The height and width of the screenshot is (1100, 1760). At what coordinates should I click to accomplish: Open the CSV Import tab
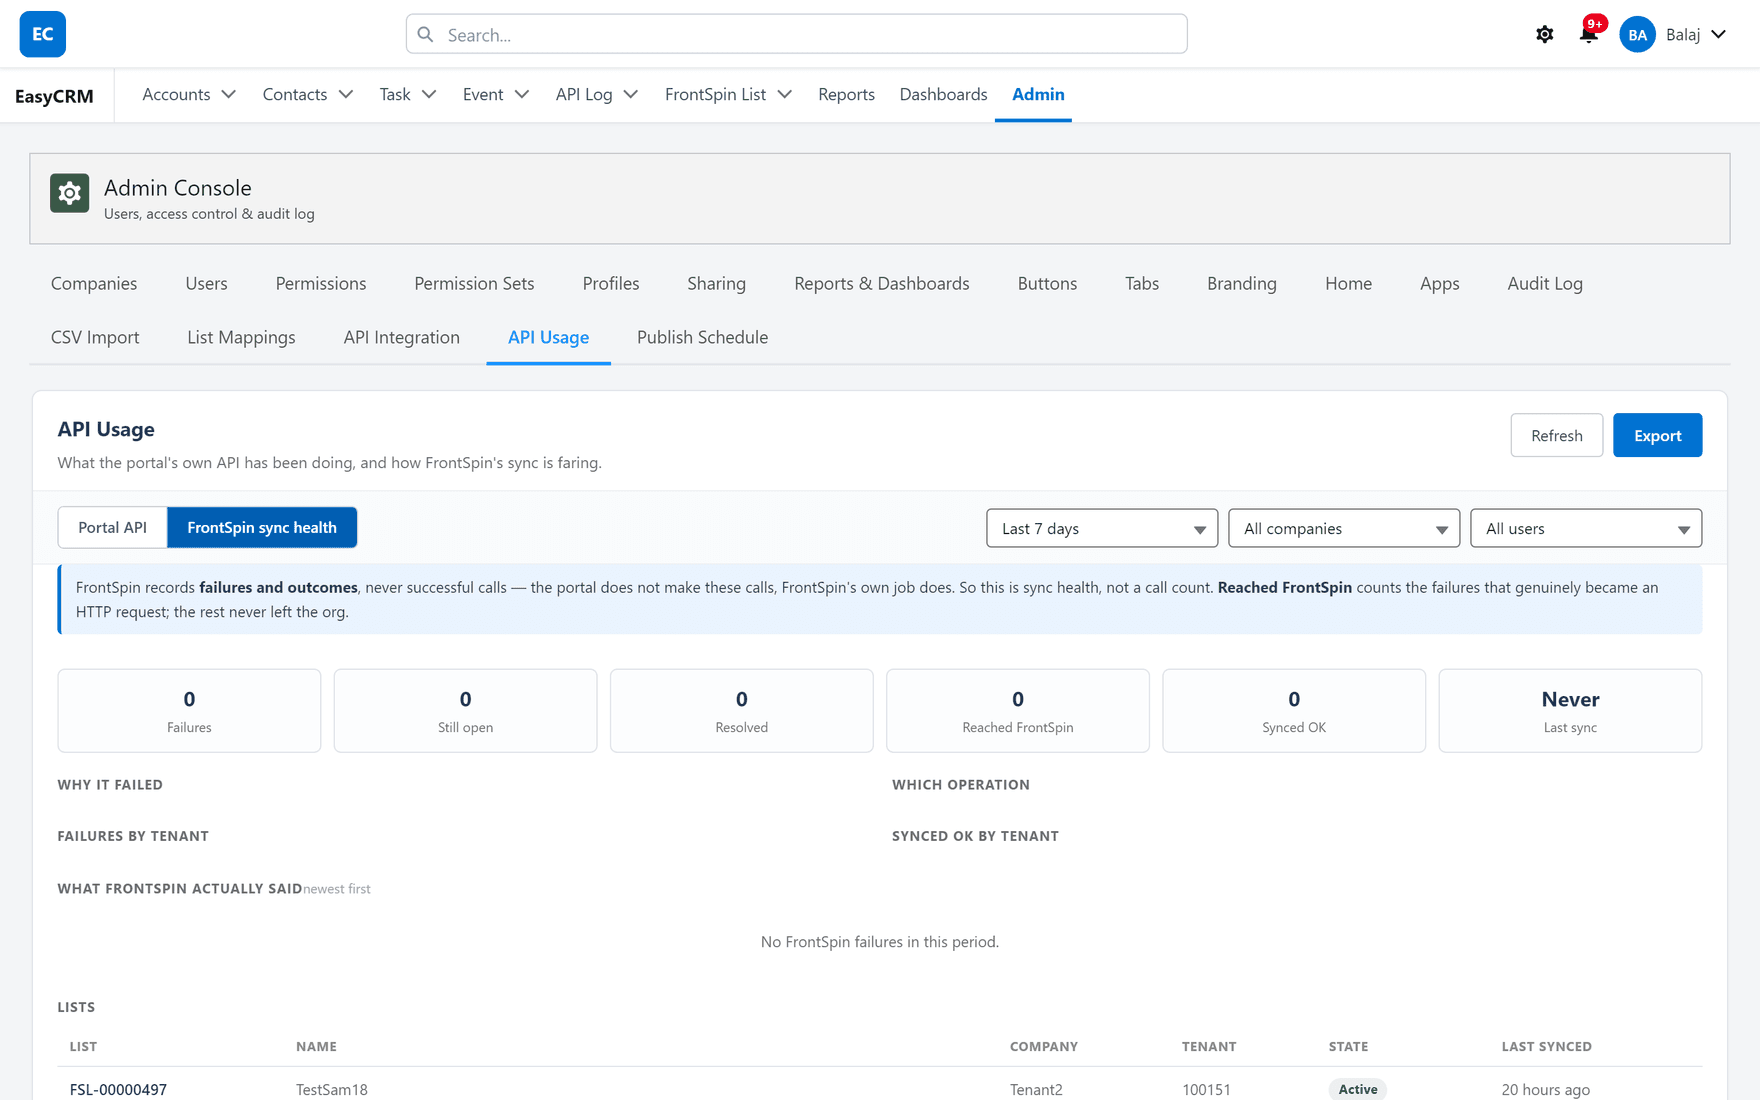[95, 337]
